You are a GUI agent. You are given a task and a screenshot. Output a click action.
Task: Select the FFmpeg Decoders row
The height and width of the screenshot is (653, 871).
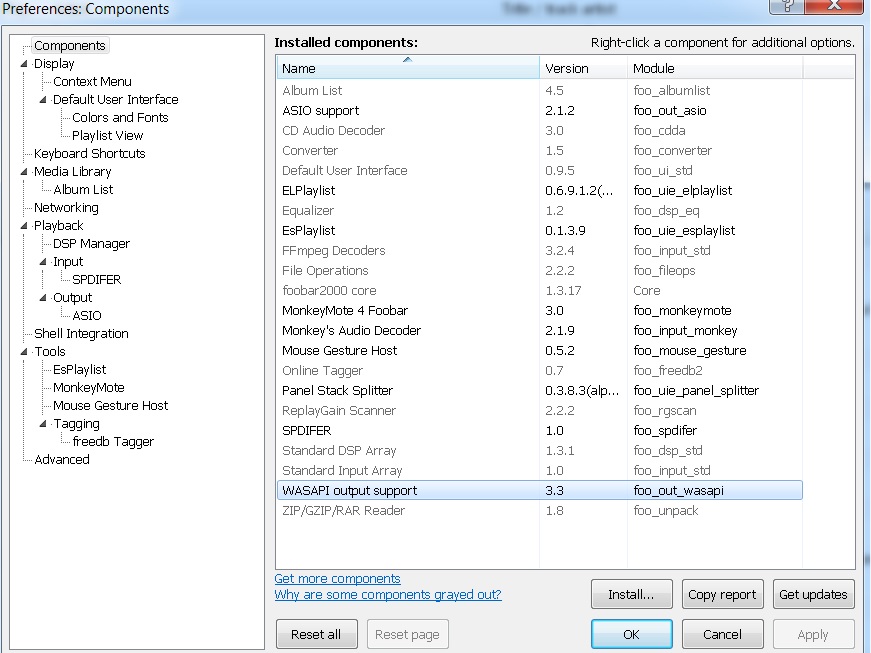(539, 250)
